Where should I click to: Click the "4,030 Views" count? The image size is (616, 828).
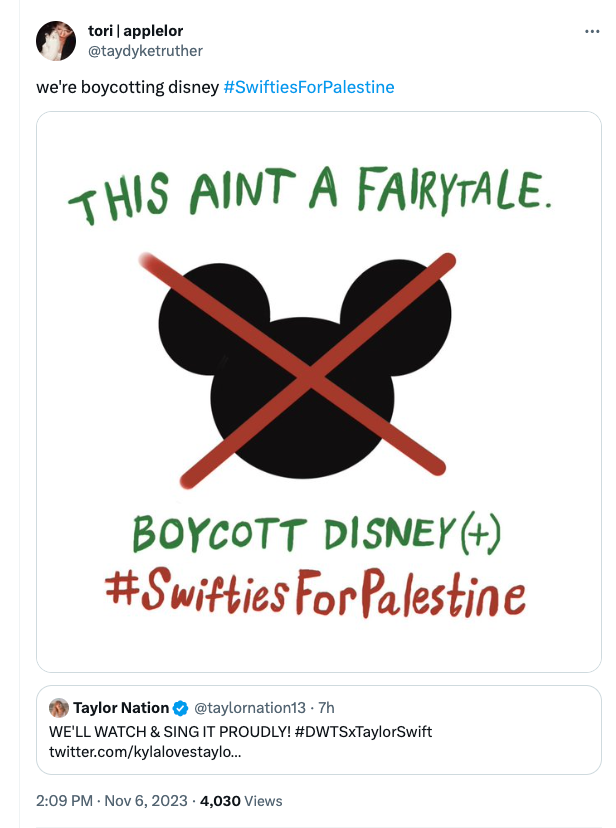[242, 800]
